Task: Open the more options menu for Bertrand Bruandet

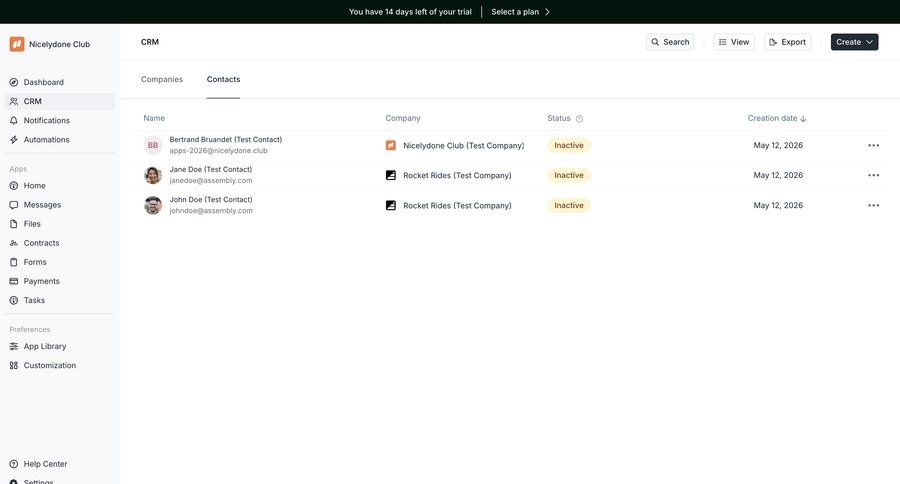Action: 874,145
